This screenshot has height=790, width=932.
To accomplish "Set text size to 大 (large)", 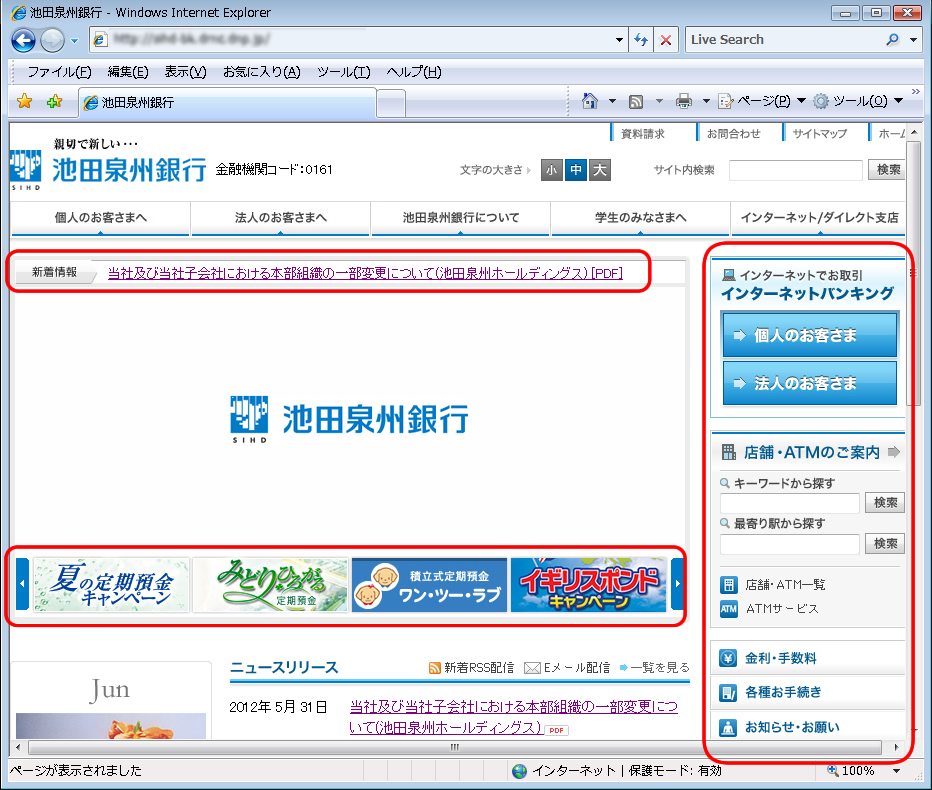I will tap(600, 170).
